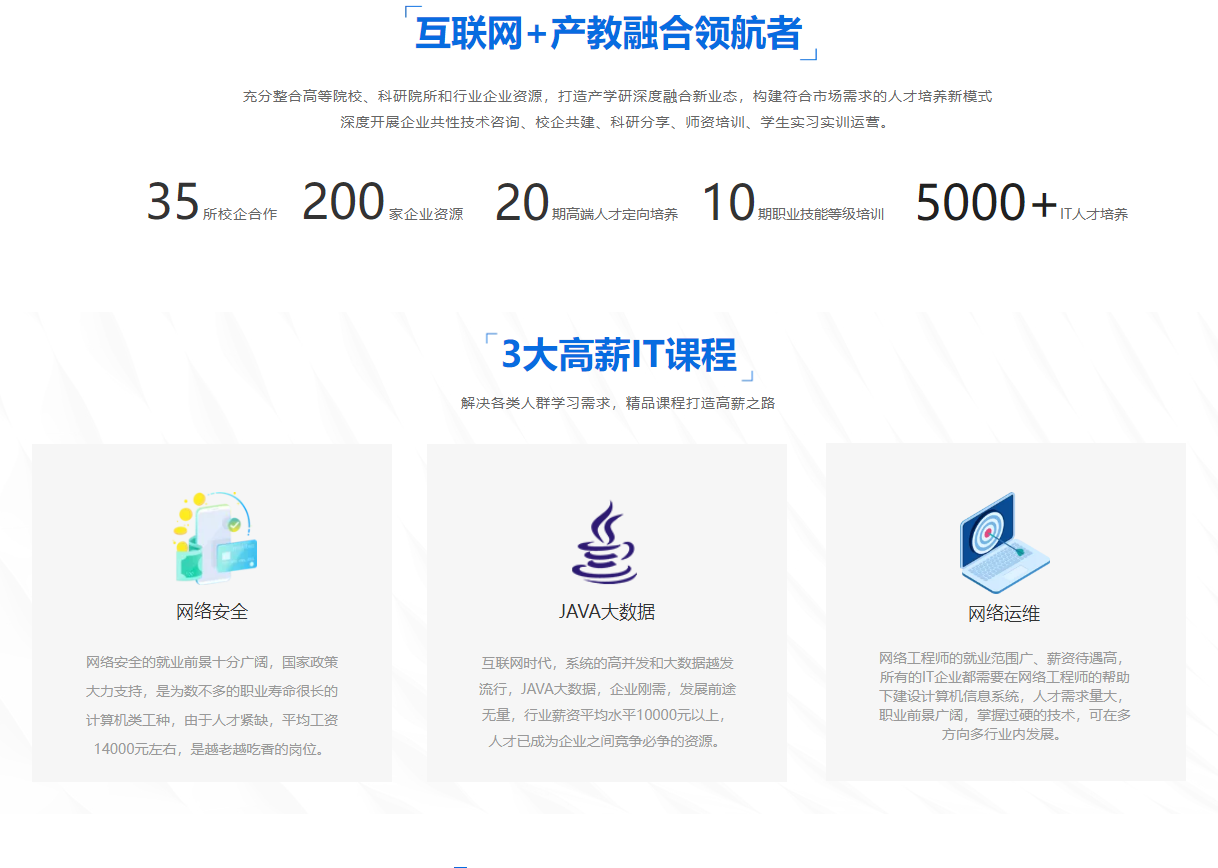The image size is (1218, 868).
Task: Open the 网络运维 course title
Action: pos(1004,613)
